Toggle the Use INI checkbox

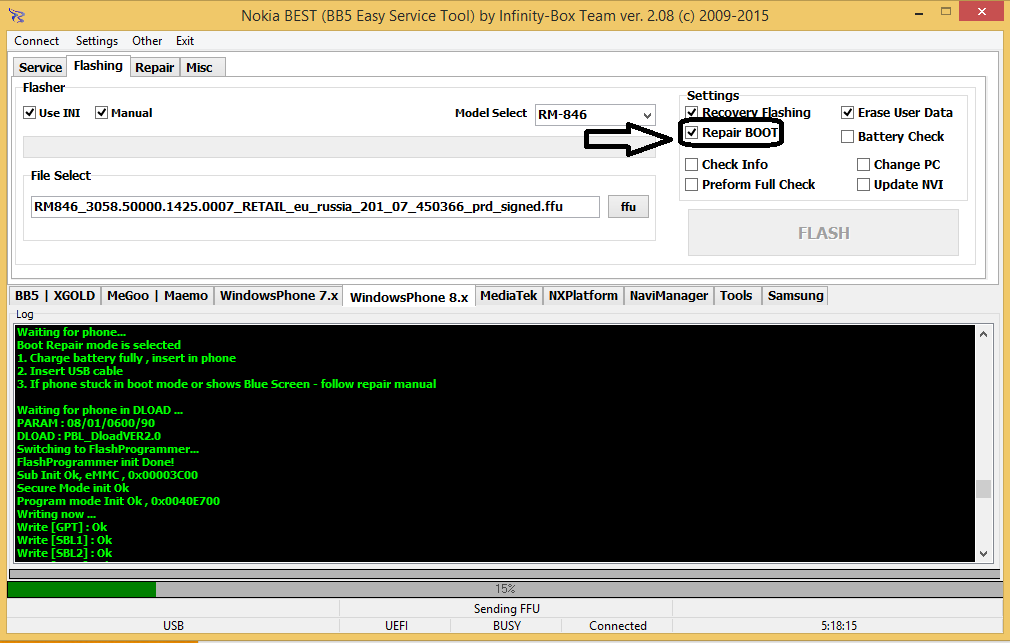pyautogui.click(x=30, y=113)
